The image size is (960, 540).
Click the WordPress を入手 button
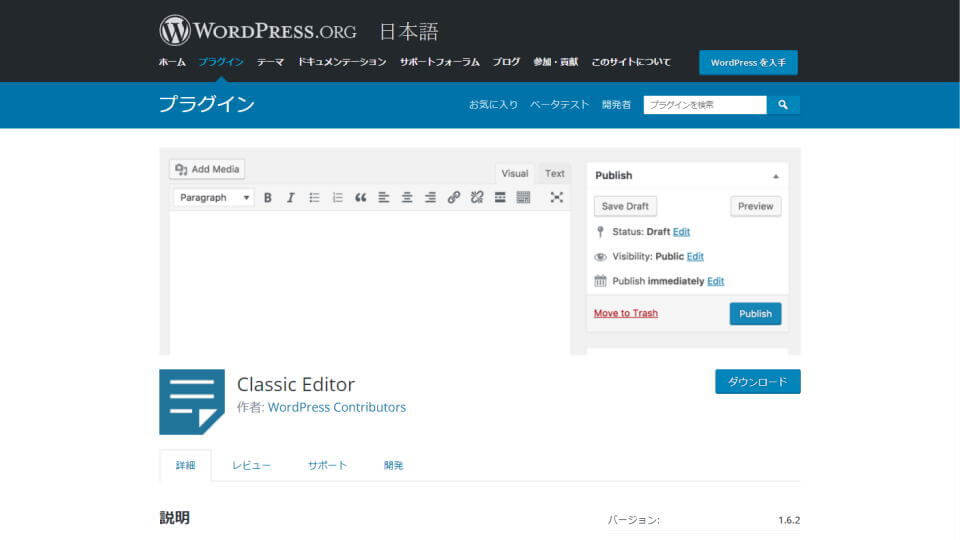pyautogui.click(x=748, y=62)
